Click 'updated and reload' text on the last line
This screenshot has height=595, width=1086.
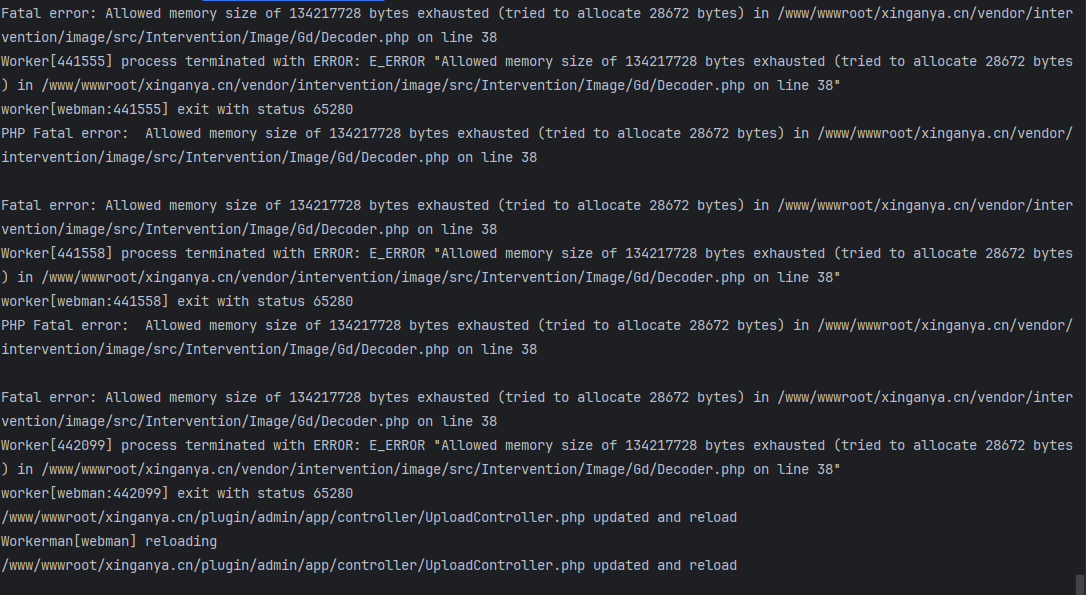[x=665, y=566]
